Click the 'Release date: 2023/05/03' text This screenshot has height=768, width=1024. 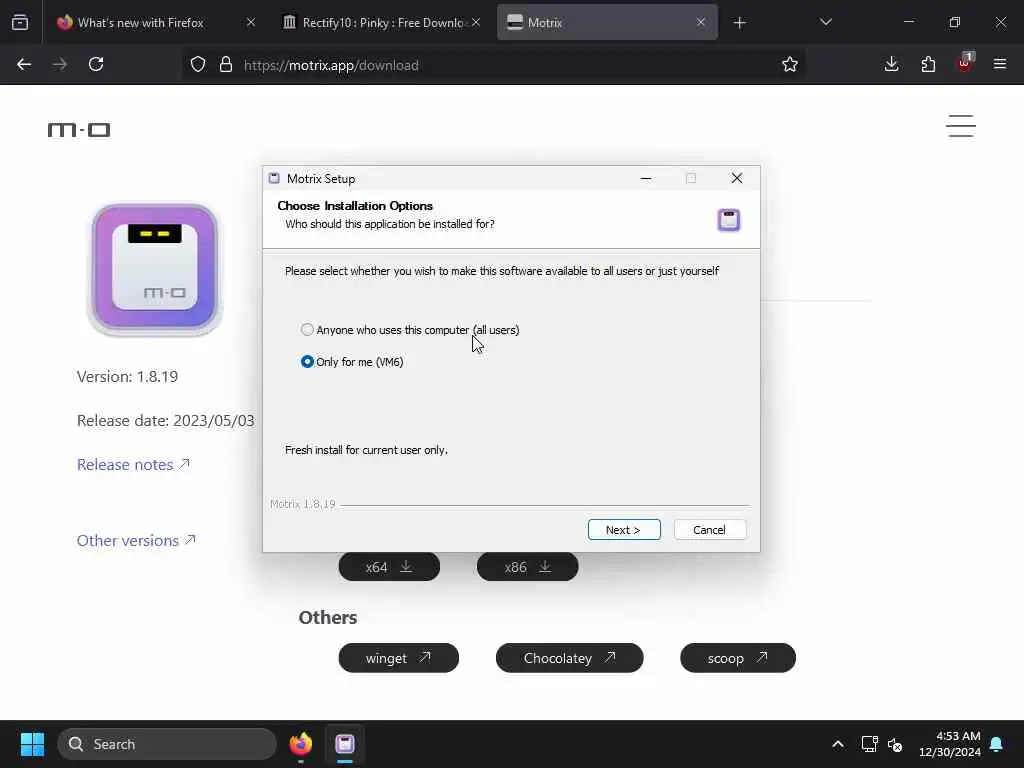pos(165,421)
